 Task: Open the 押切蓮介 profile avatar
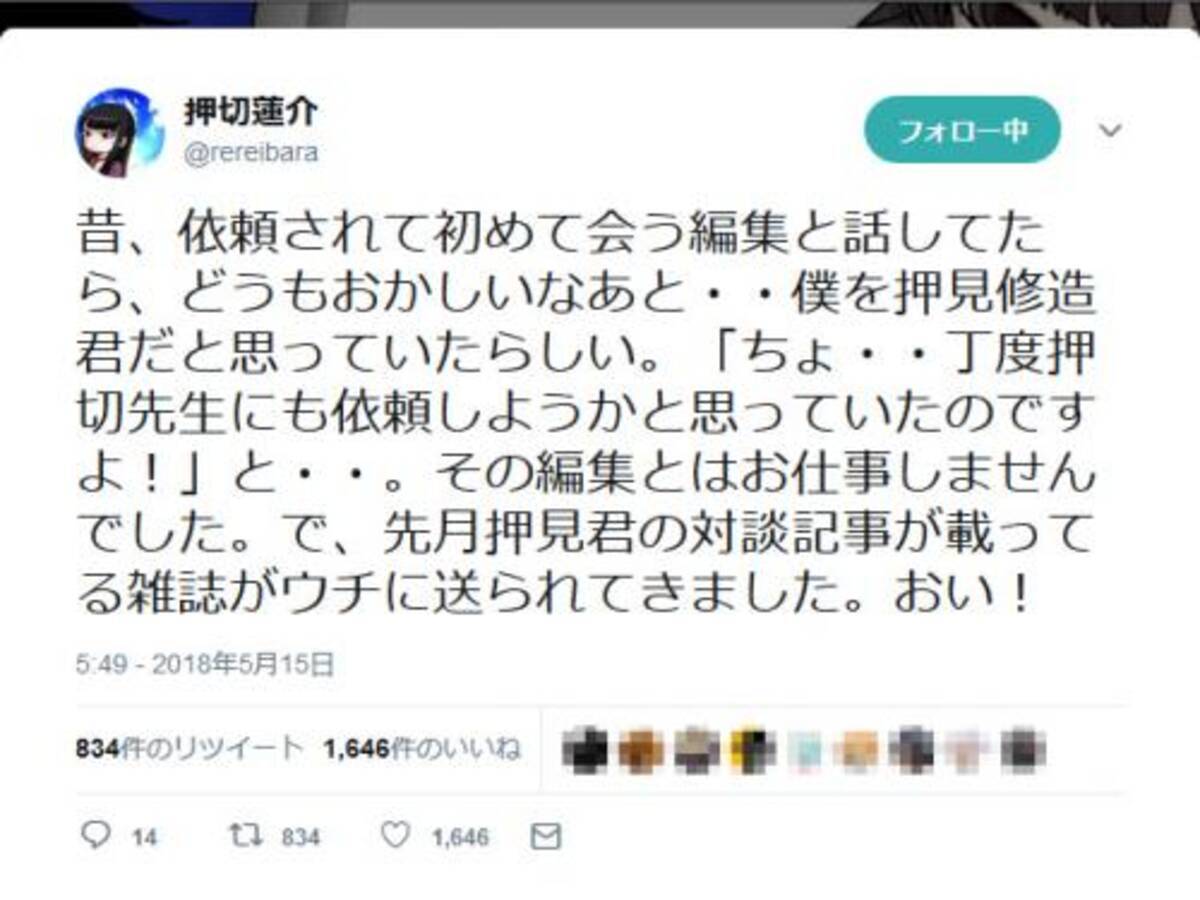click(x=120, y=132)
